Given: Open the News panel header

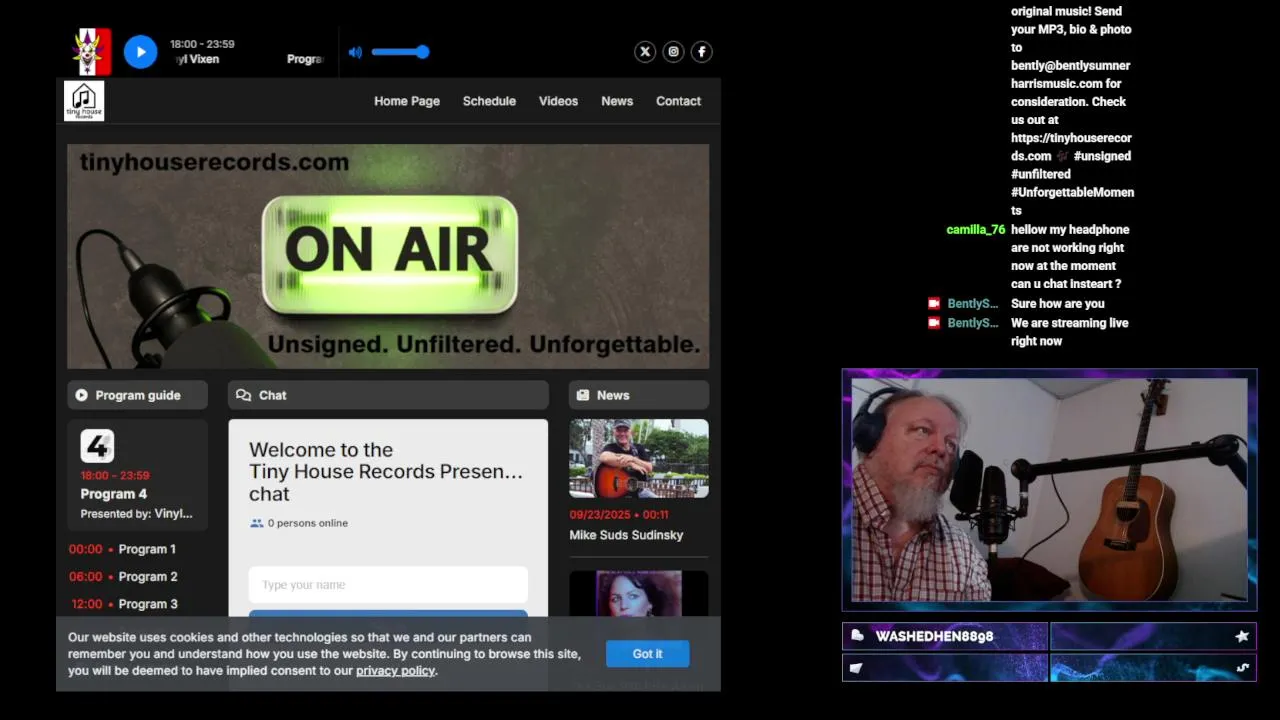Looking at the screenshot, I should (x=639, y=395).
